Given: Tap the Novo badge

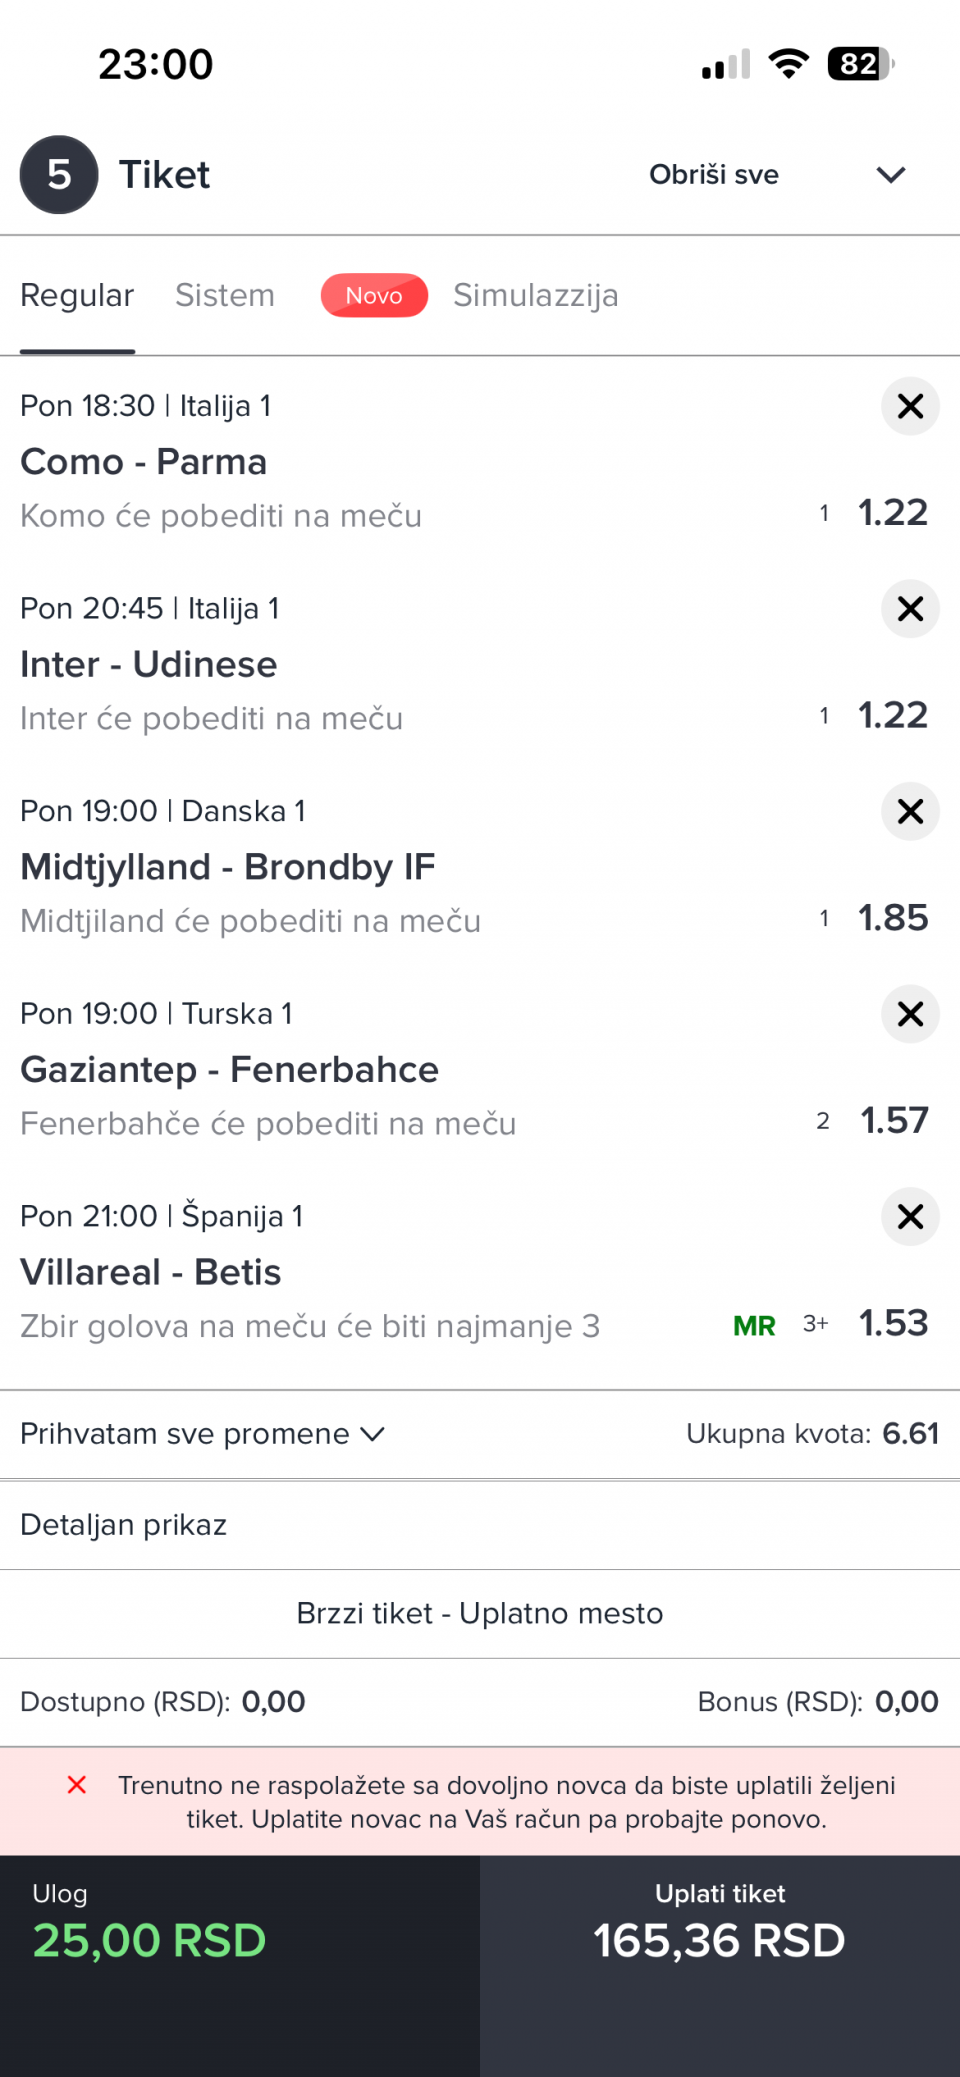Looking at the screenshot, I should coord(374,296).
